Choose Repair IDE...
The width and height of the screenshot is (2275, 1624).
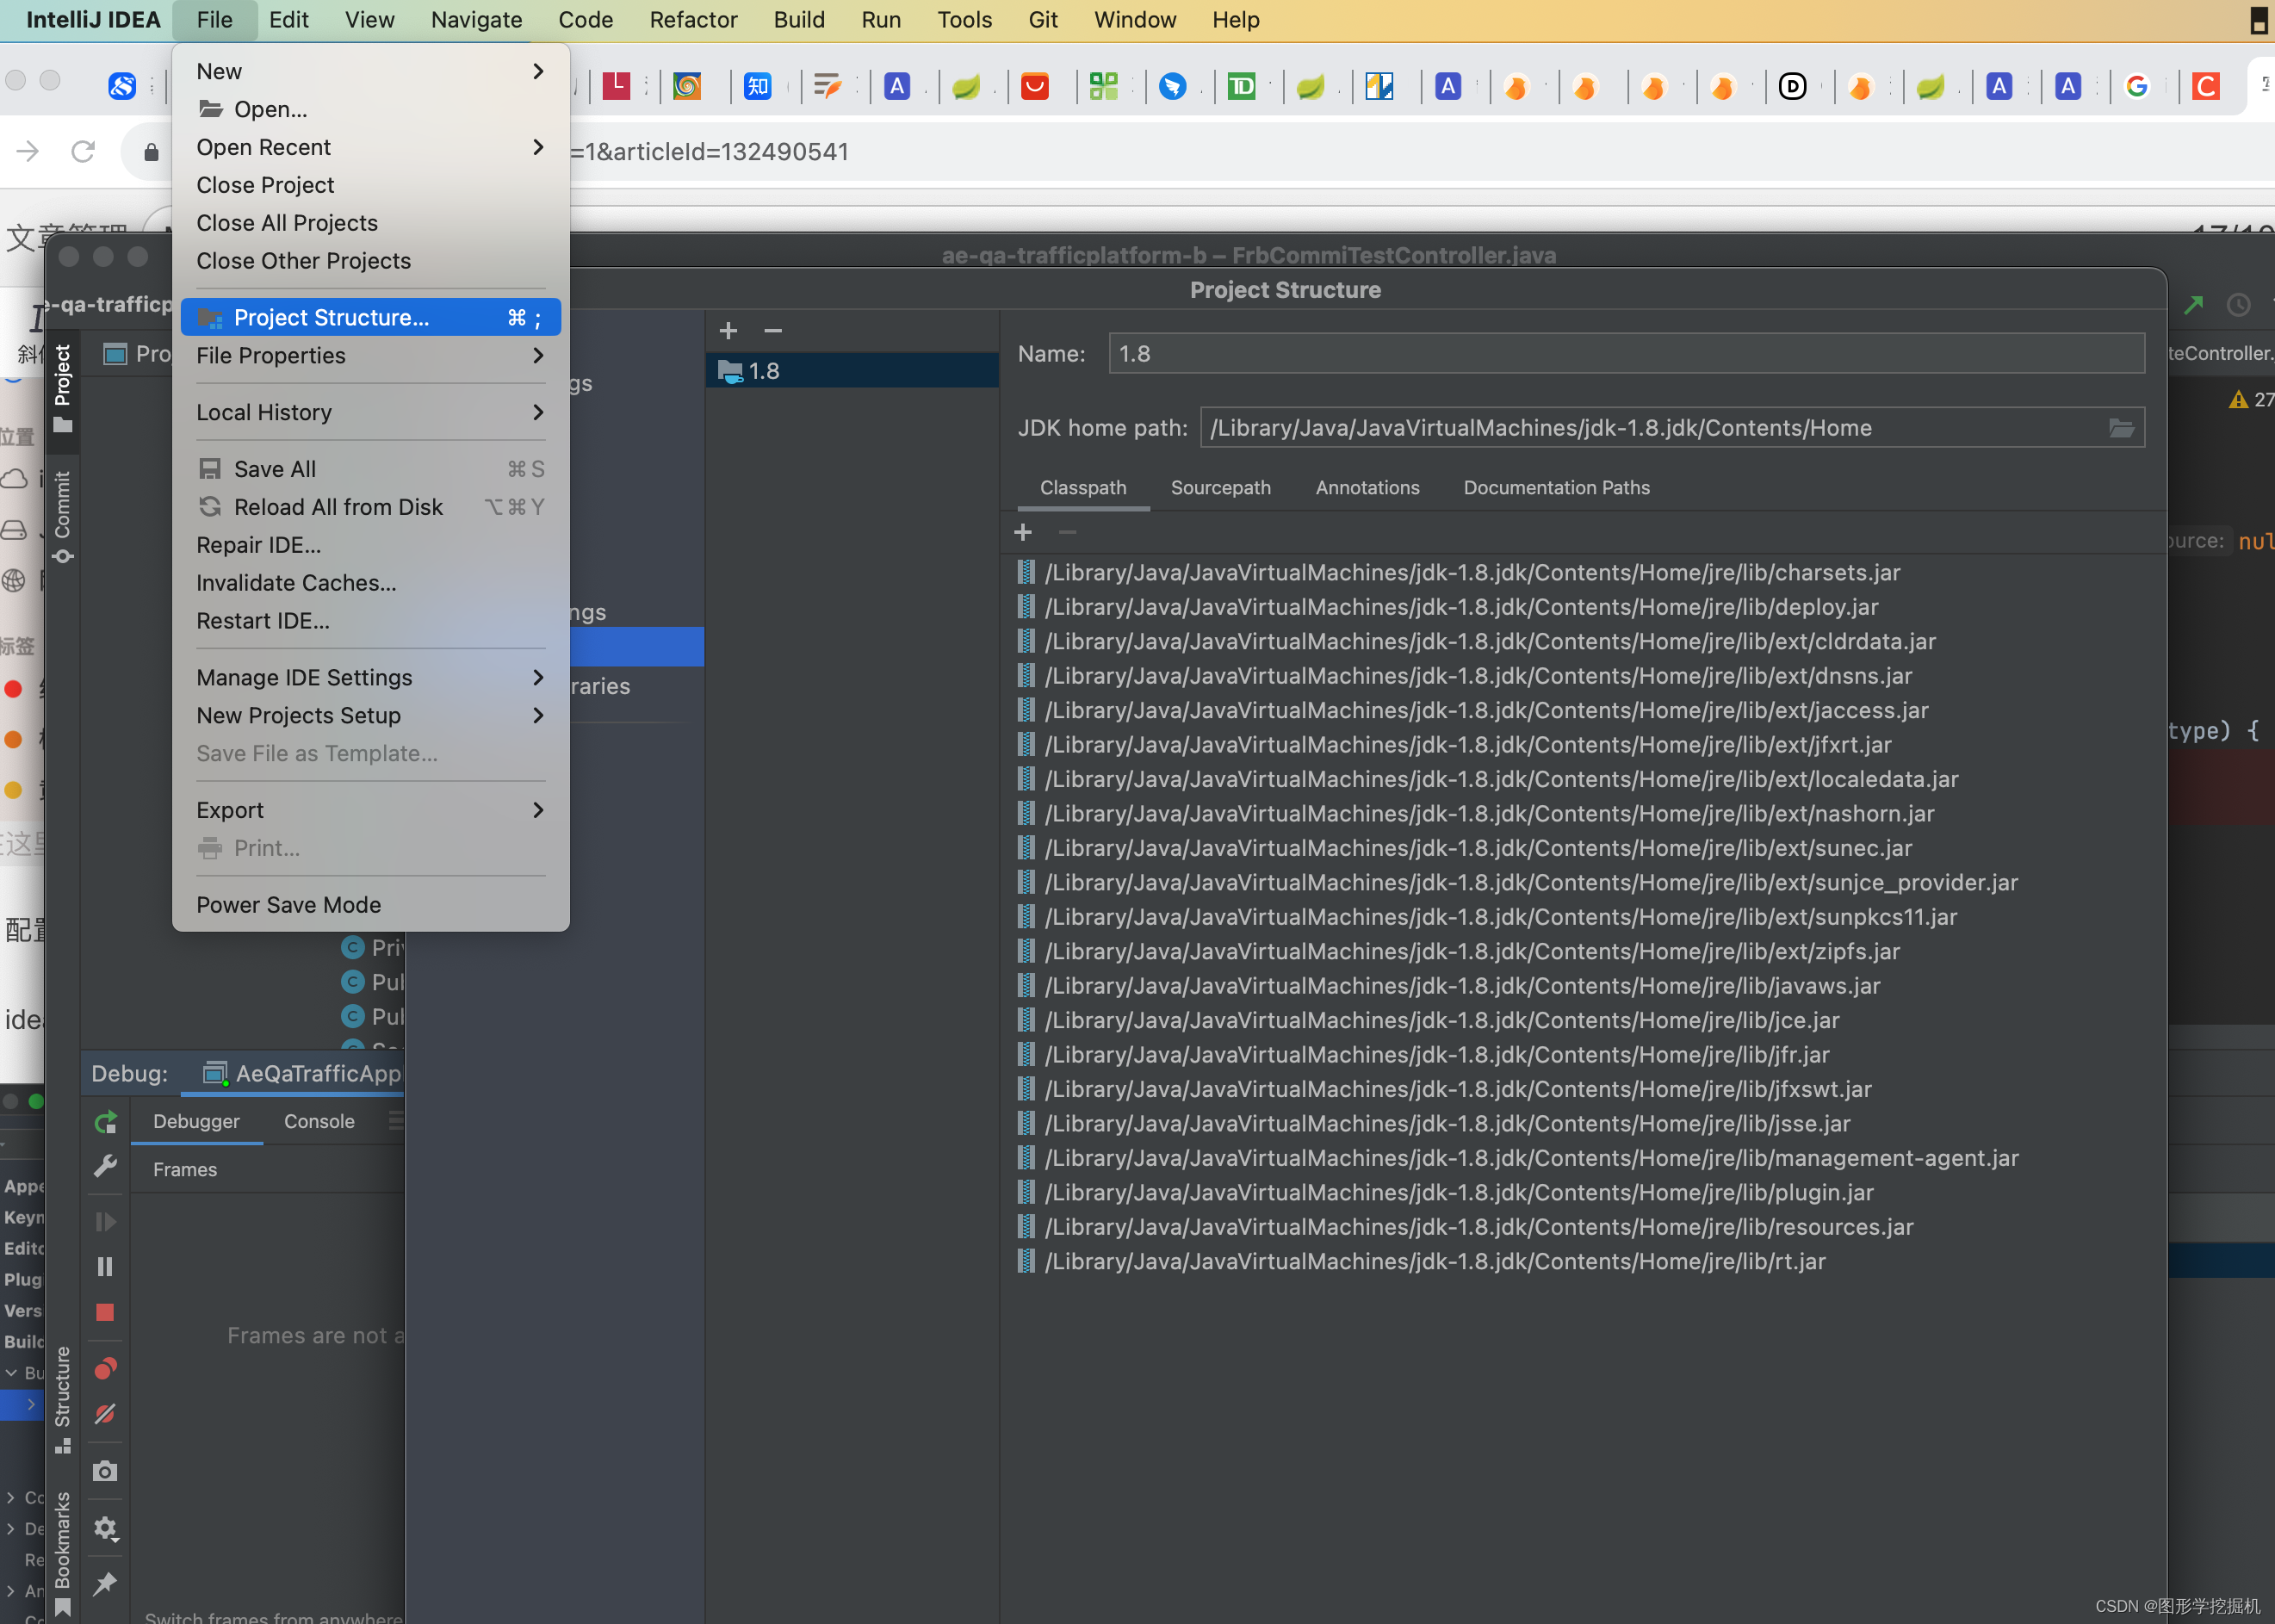point(371,545)
